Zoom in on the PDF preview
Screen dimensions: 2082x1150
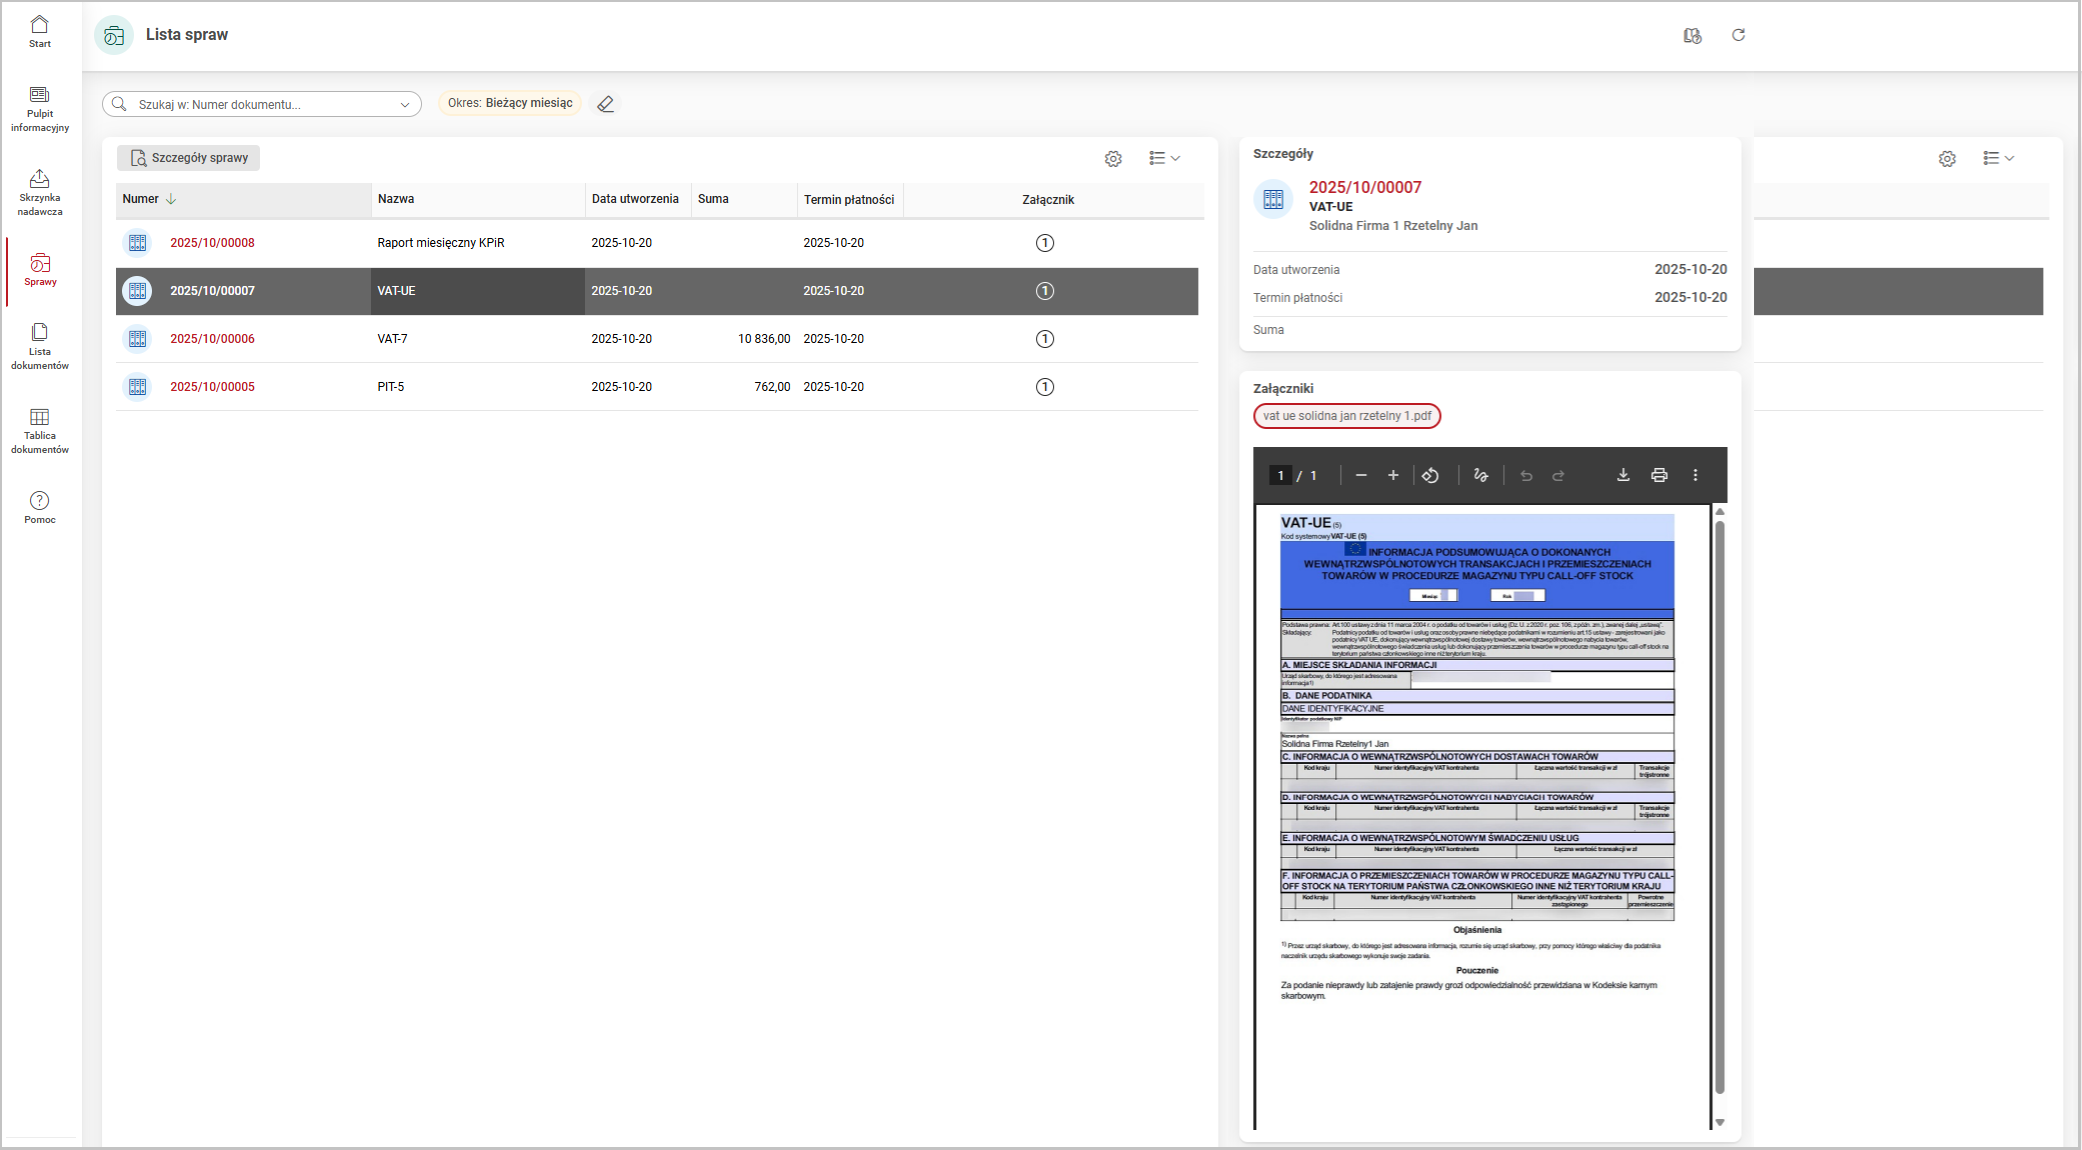(1393, 475)
